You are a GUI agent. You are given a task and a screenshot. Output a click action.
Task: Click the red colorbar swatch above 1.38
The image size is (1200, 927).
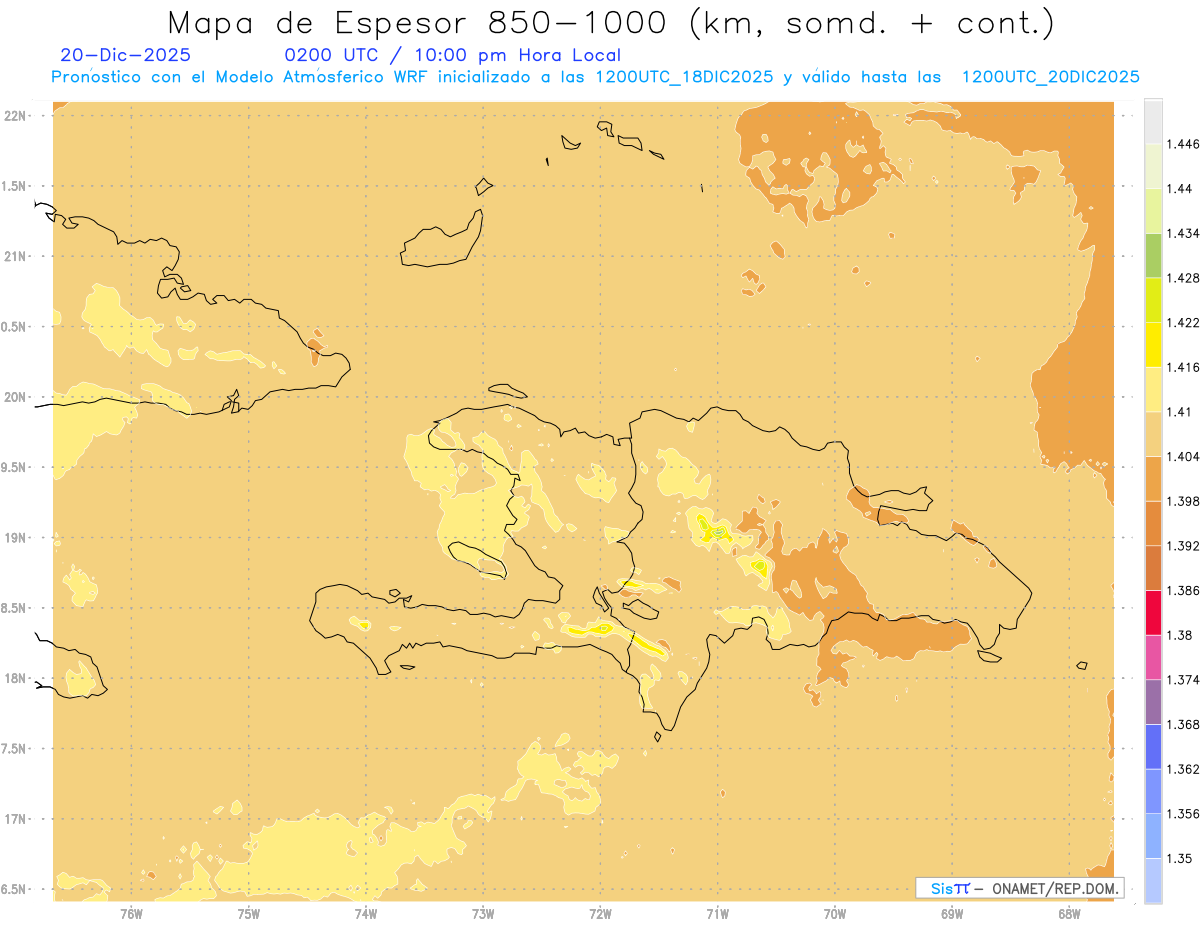click(1153, 613)
